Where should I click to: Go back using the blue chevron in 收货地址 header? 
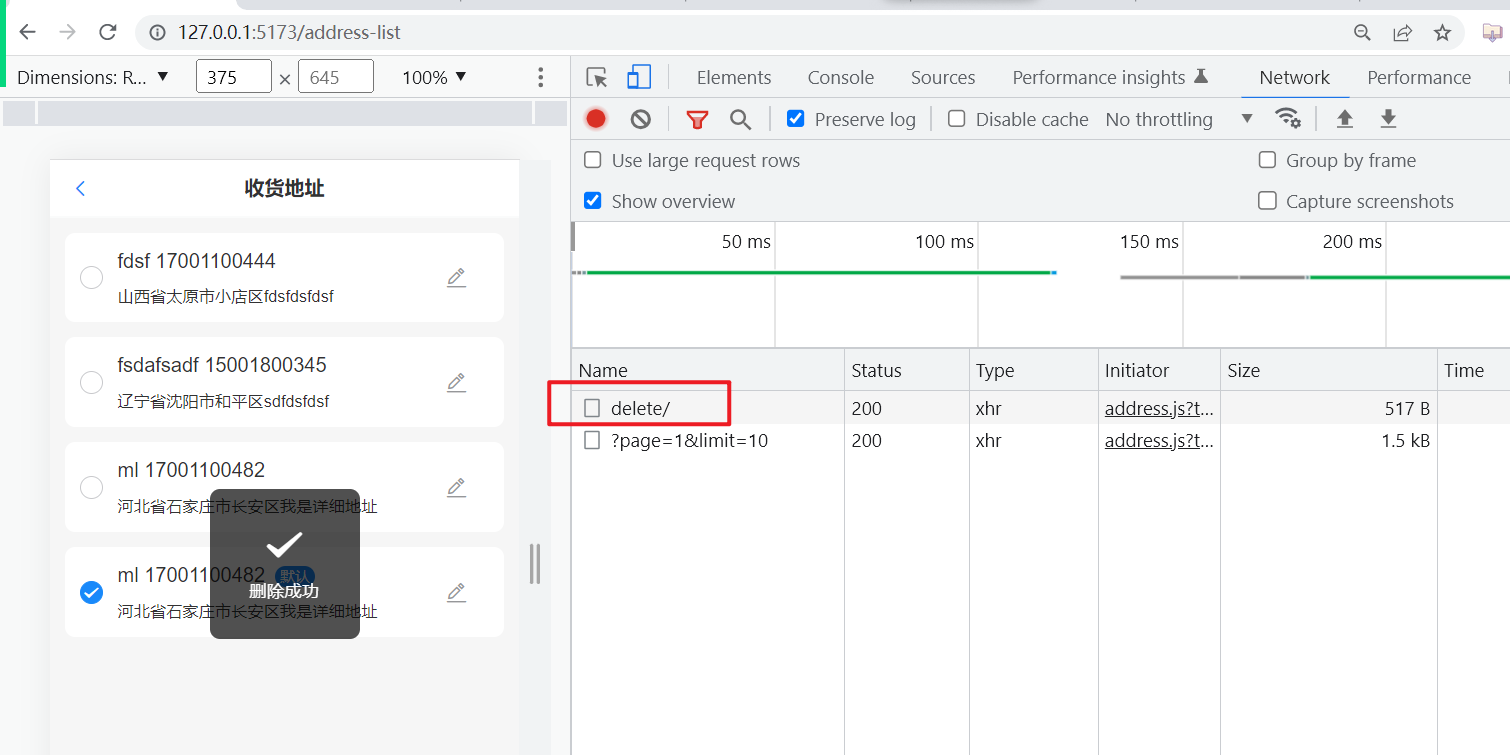pyautogui.click(x=81, y=188)
